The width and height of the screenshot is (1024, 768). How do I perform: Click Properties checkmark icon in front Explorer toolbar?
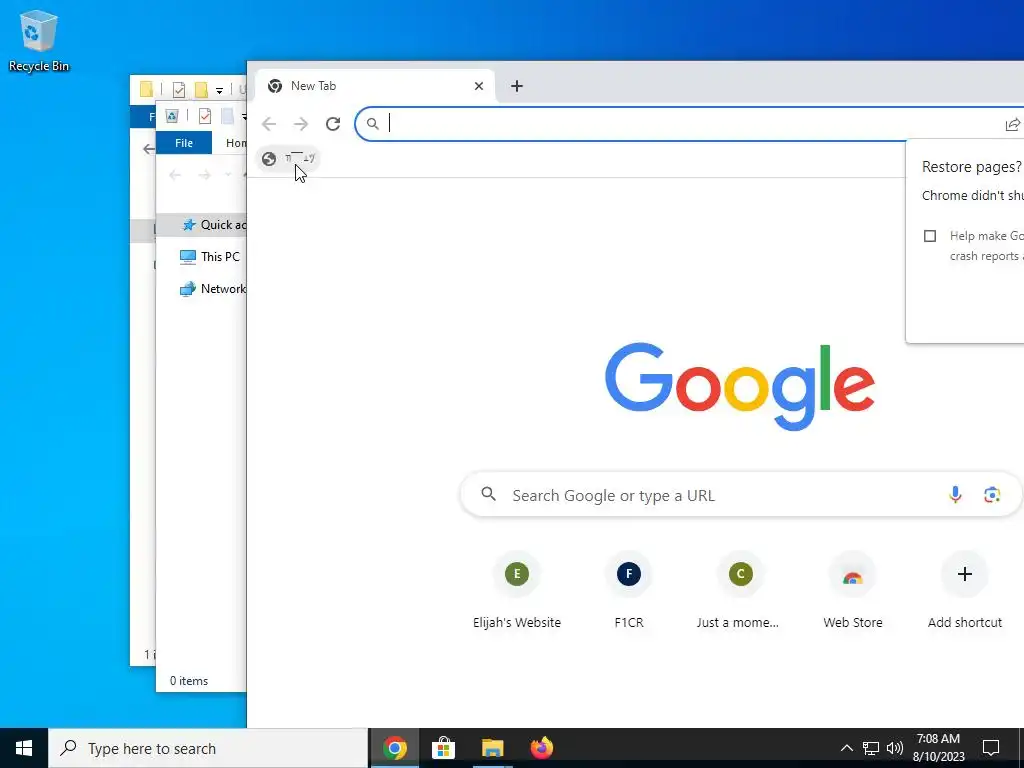[x=205, y=116]
